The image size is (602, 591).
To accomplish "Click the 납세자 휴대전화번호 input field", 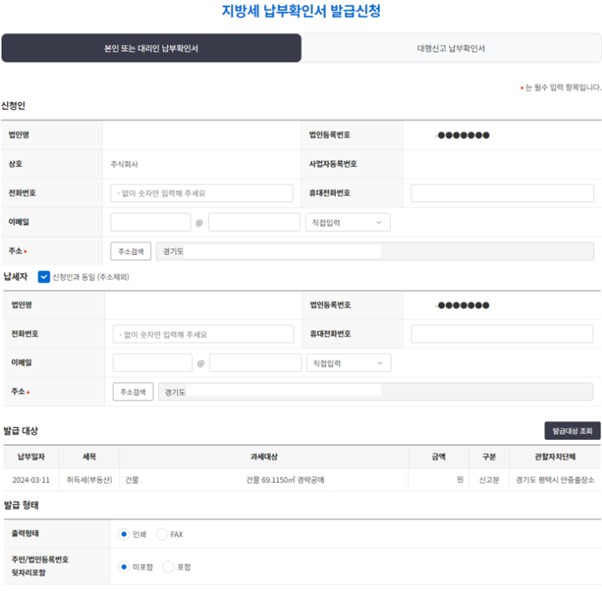I will 502,334.
